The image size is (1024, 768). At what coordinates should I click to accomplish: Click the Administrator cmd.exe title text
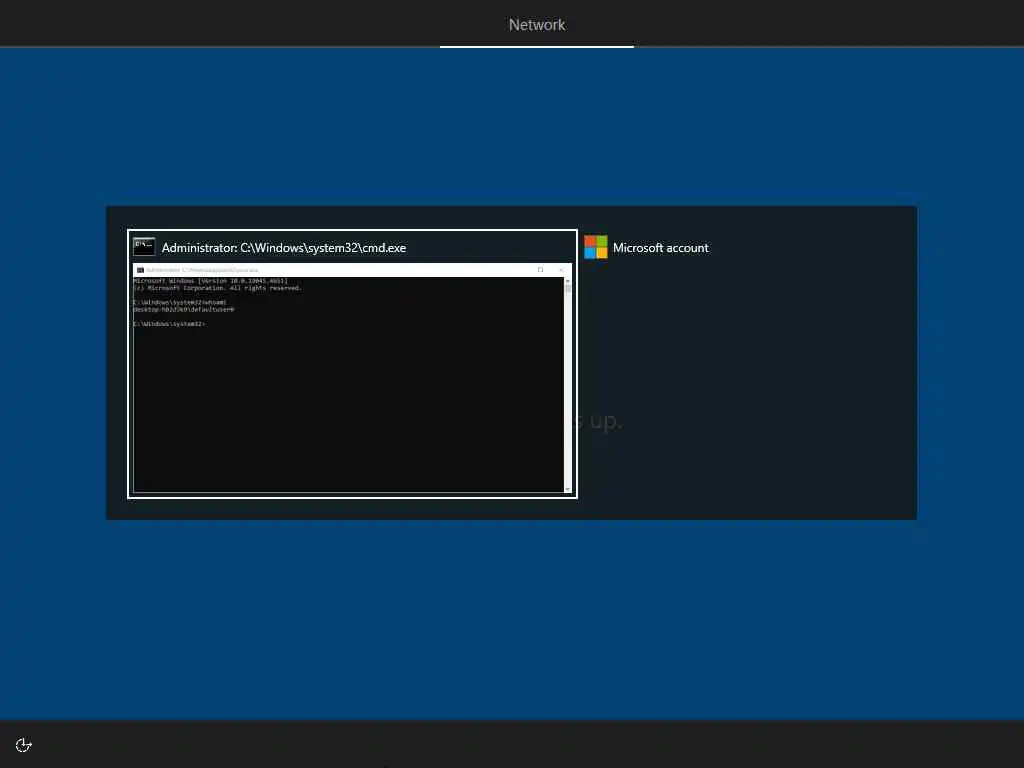pos(283,248)
